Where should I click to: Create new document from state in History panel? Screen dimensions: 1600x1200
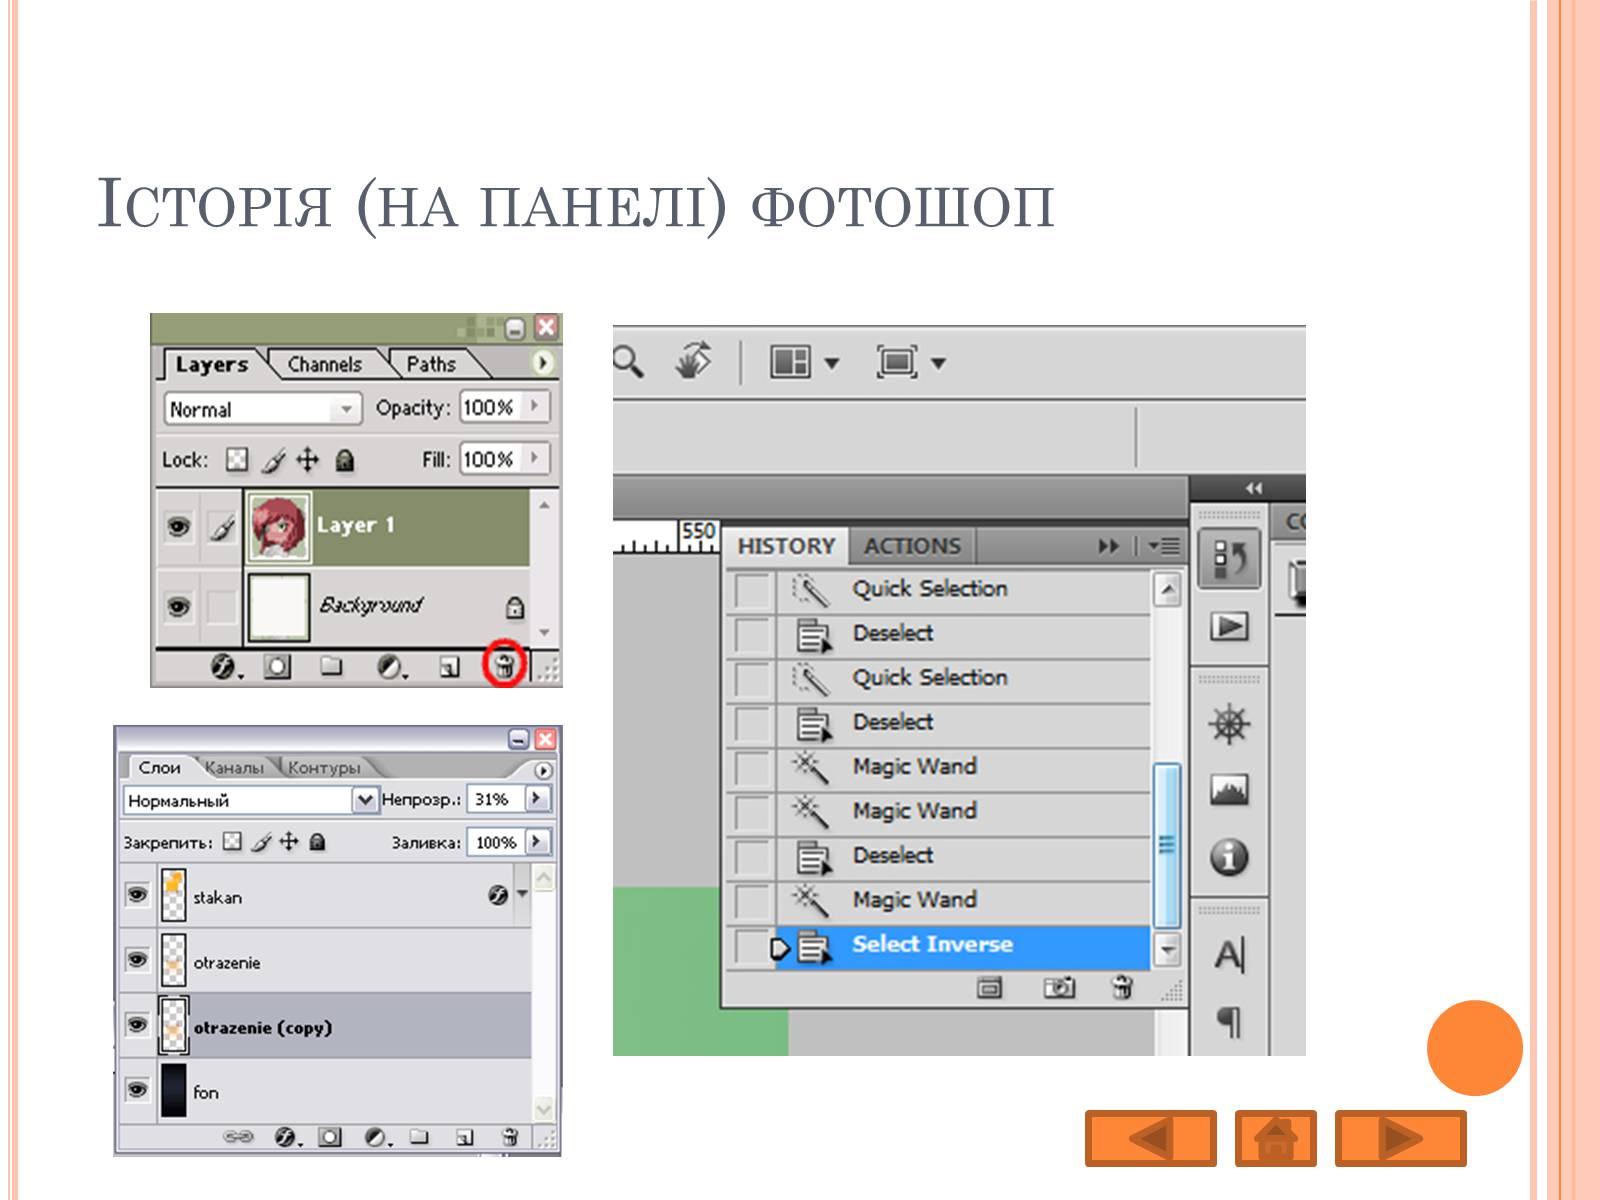point(989,988)
